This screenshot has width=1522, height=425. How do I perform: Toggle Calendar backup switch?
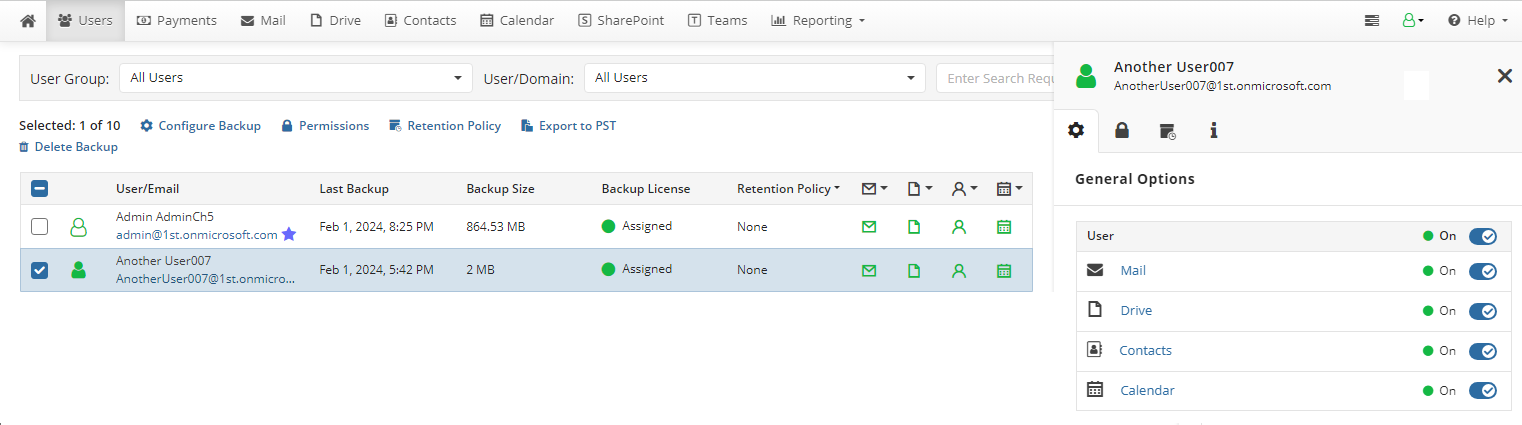pyautogui.click(x=1482, y=391)
